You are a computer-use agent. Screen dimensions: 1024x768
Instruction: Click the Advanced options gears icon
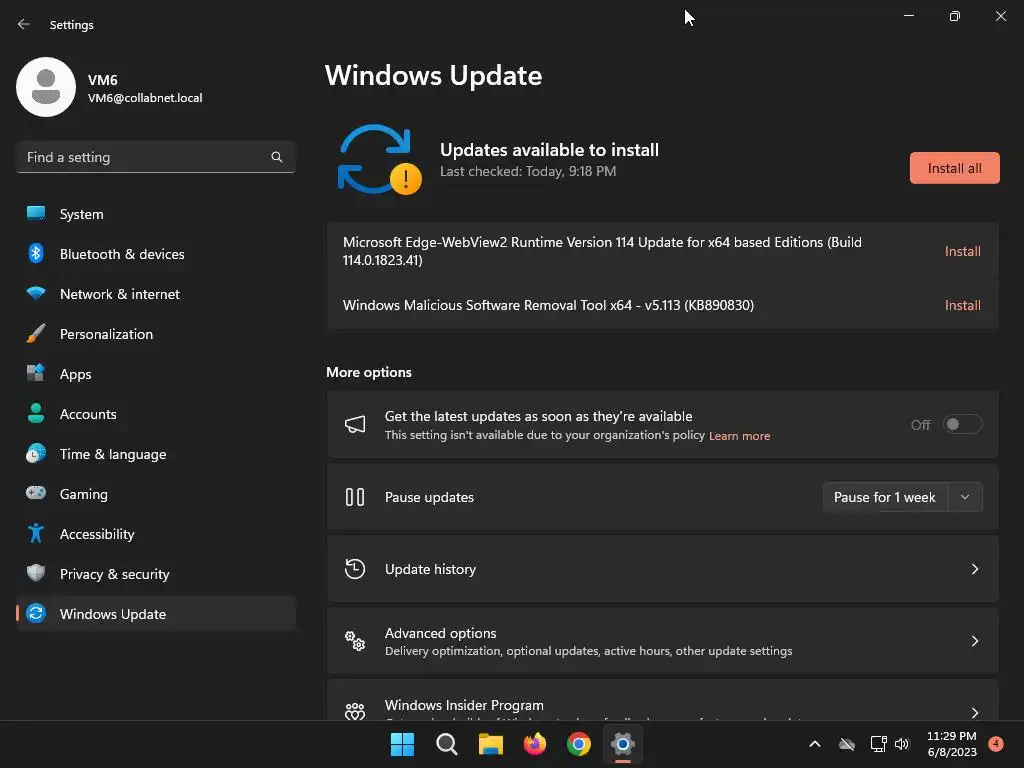pos(355,641)
